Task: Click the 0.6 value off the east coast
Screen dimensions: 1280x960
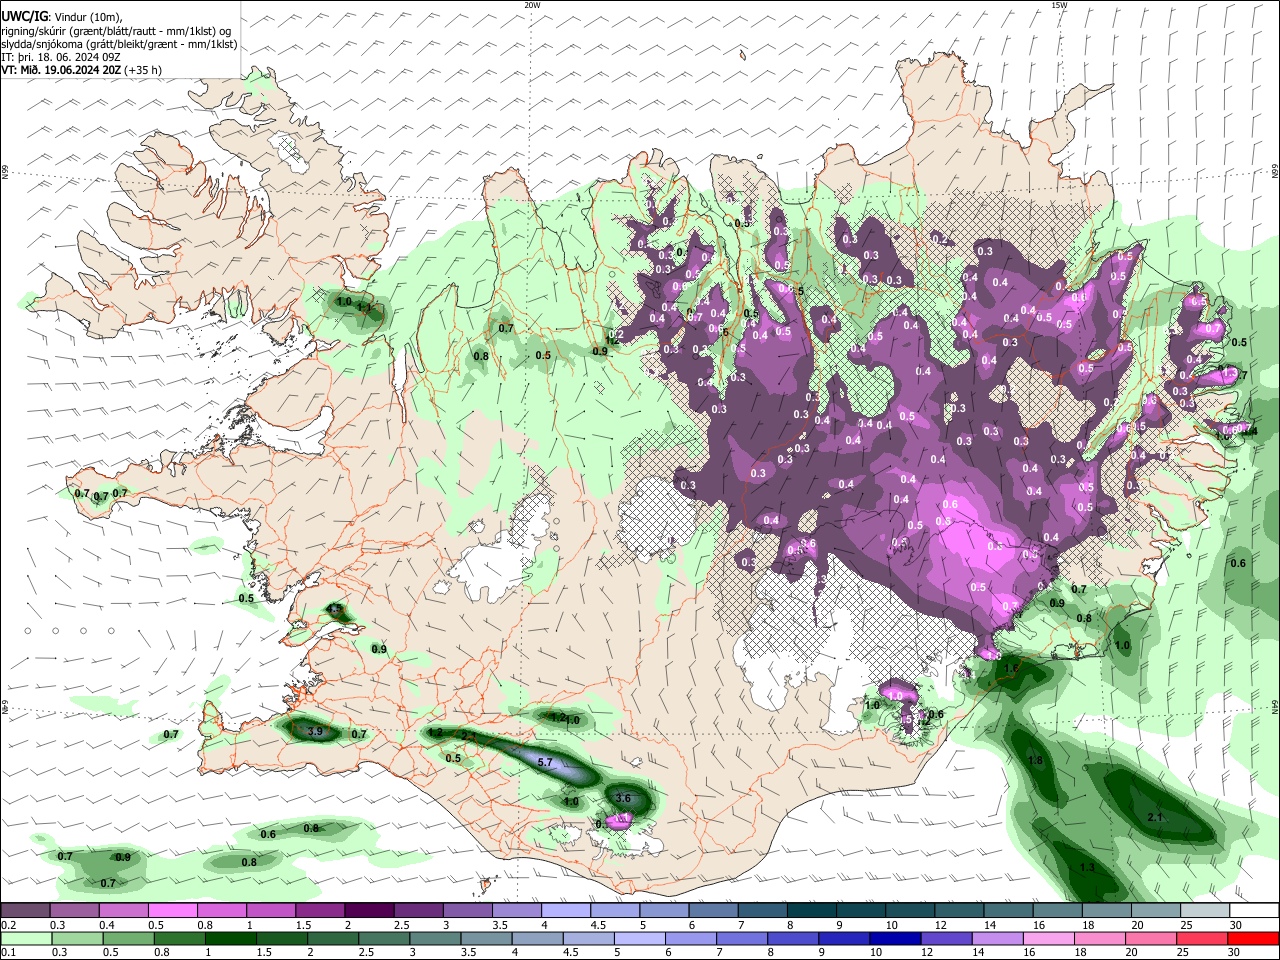Action: click(x=1238, y=563)
